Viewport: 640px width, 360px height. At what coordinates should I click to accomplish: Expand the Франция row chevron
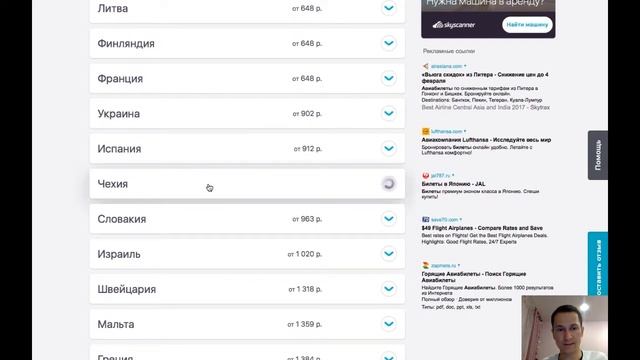click(389, 78)
